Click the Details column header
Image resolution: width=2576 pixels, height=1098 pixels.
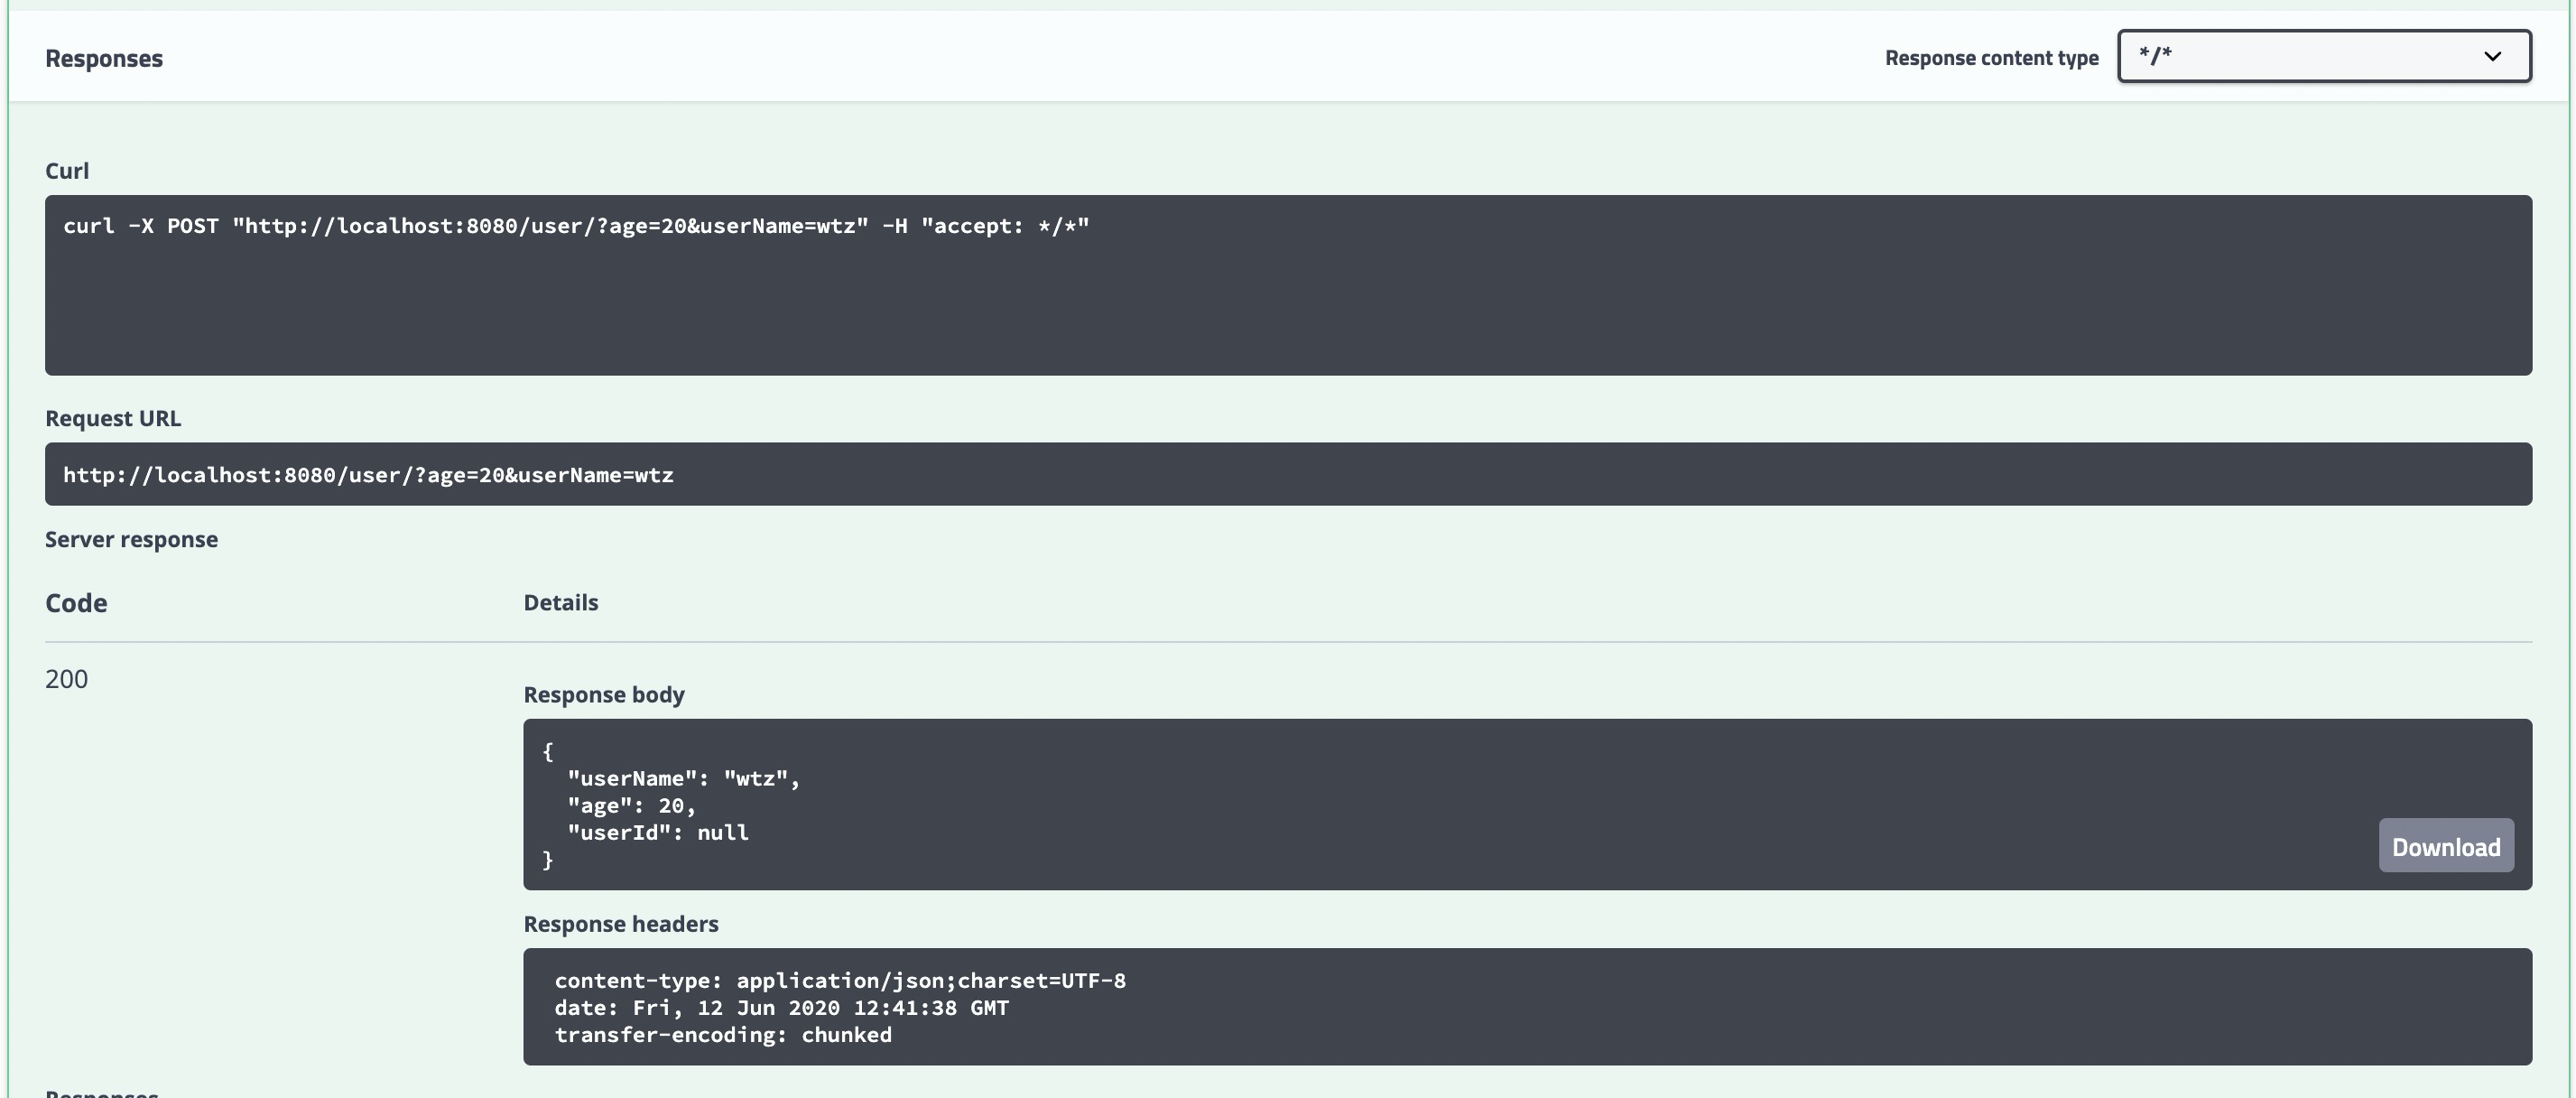561,602
